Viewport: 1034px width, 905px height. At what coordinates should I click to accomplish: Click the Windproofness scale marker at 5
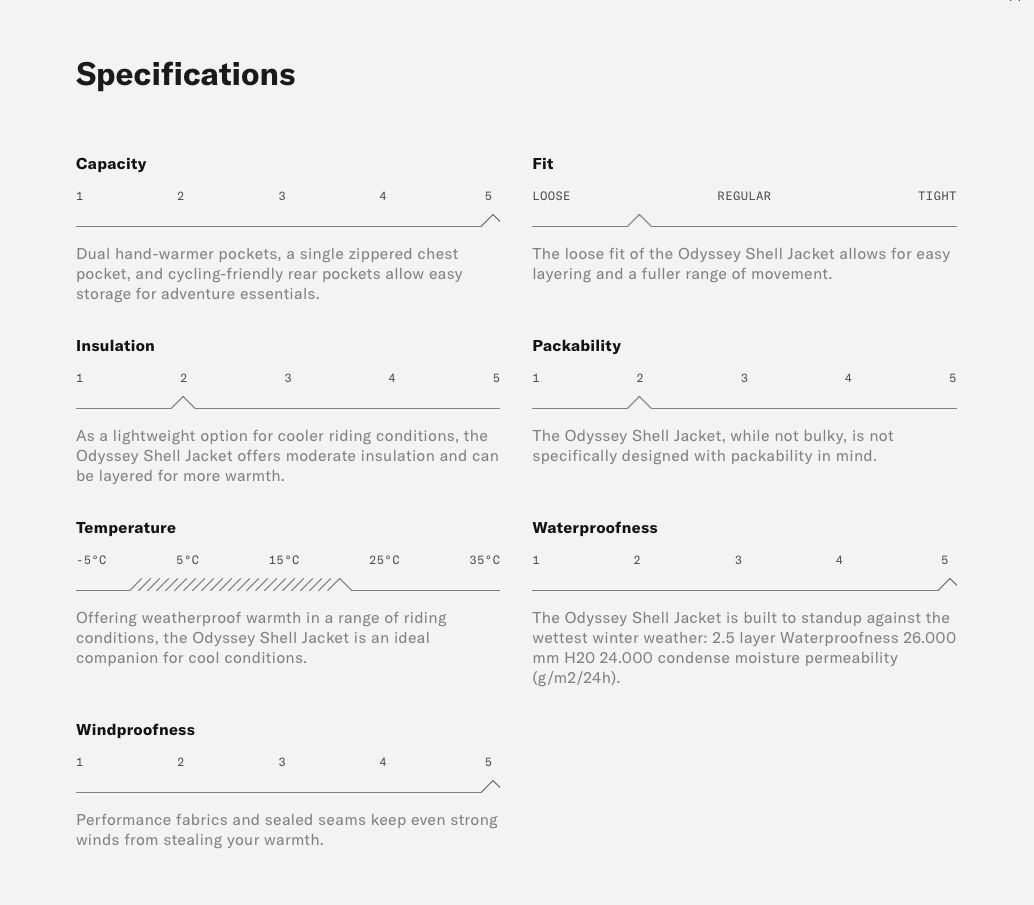[490, 786]
